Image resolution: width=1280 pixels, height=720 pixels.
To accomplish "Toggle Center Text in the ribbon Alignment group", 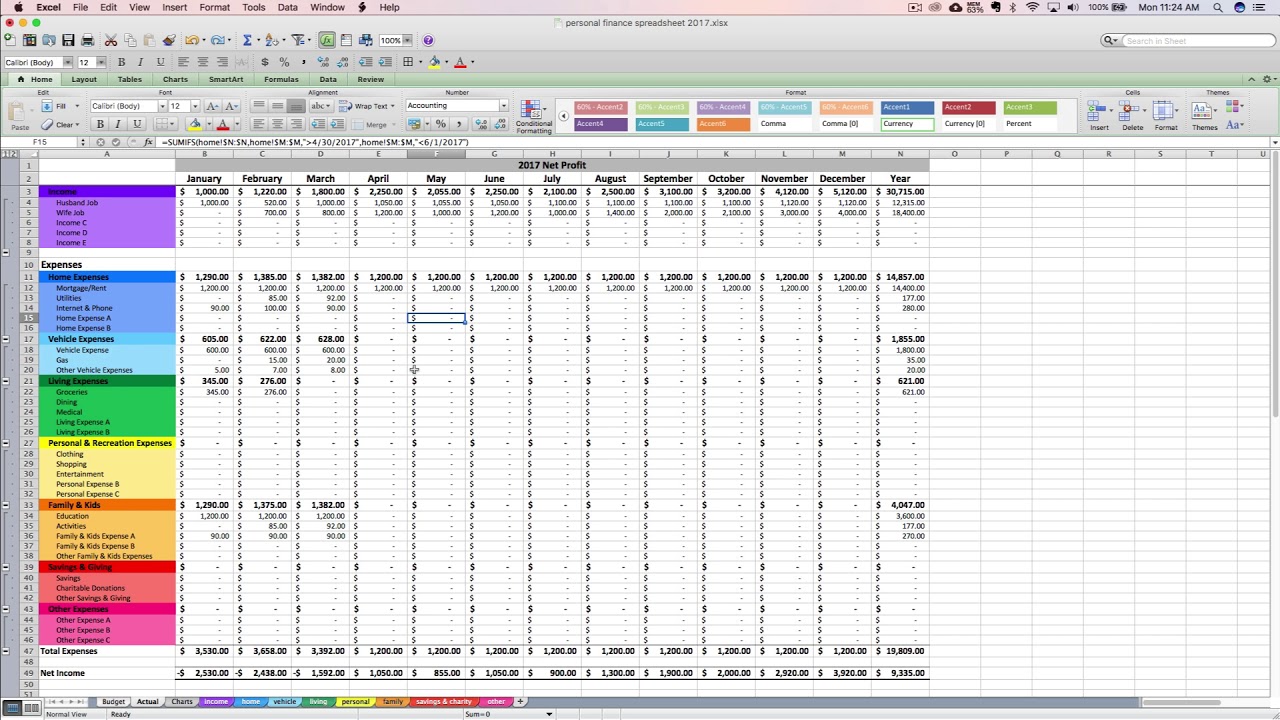I will coord(277,124).
